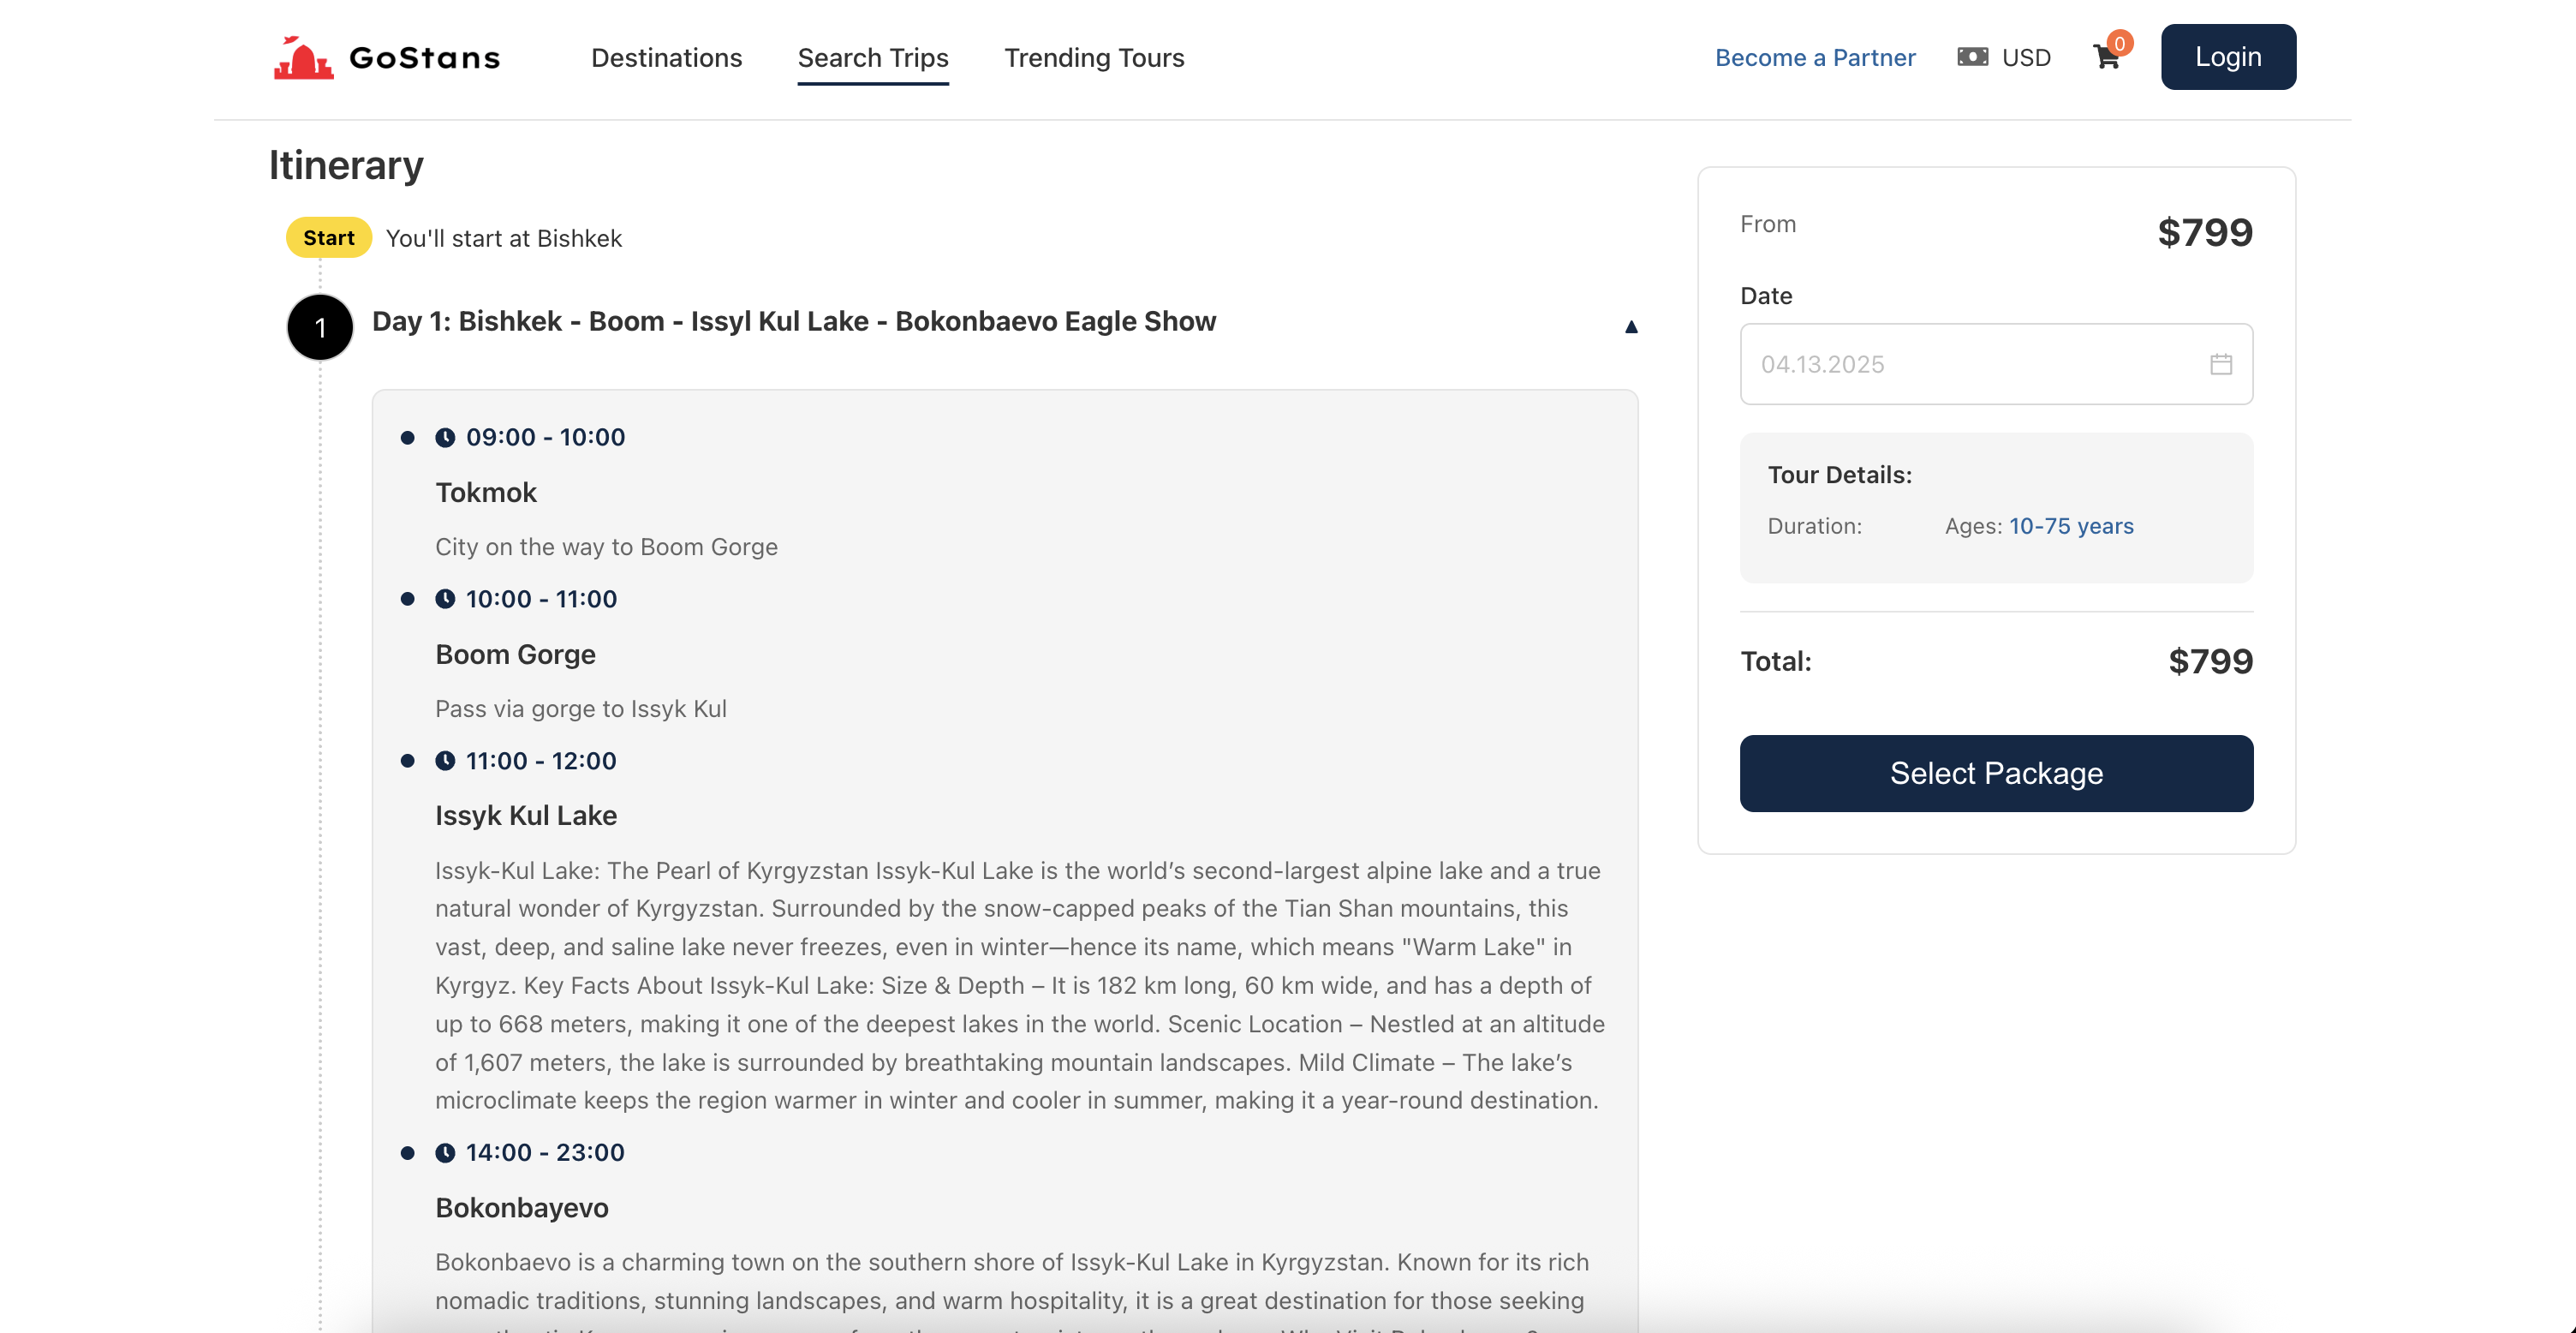The width and height of the screenshot is (2576, 1333).
Task: Click the clock icon beside 11:00 - 12:00
Action: [x=445, y=761]
